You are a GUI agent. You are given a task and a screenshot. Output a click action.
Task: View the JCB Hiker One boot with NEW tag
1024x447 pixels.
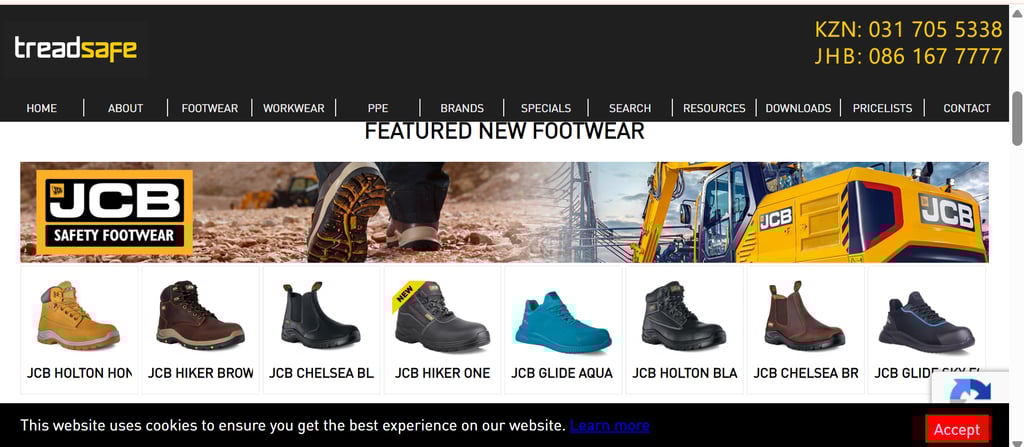pyautogui.click(x=441, y=316)
